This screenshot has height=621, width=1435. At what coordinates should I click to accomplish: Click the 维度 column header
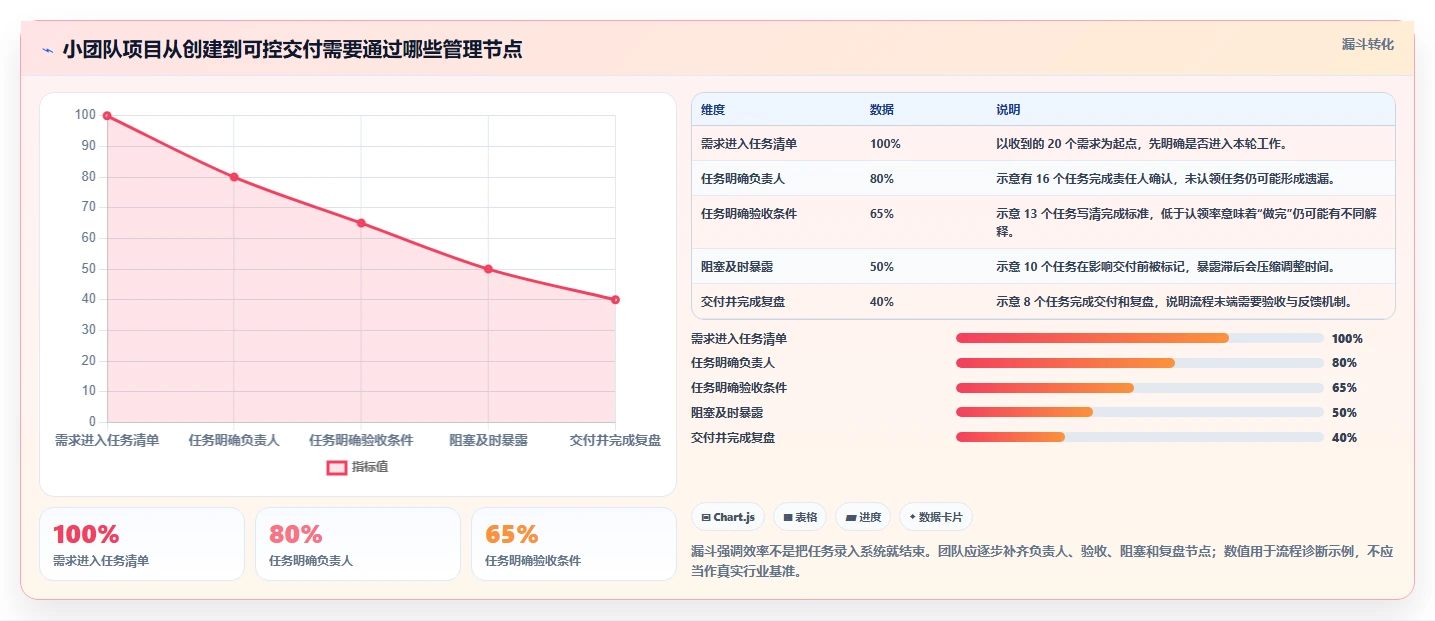point(713,110)
